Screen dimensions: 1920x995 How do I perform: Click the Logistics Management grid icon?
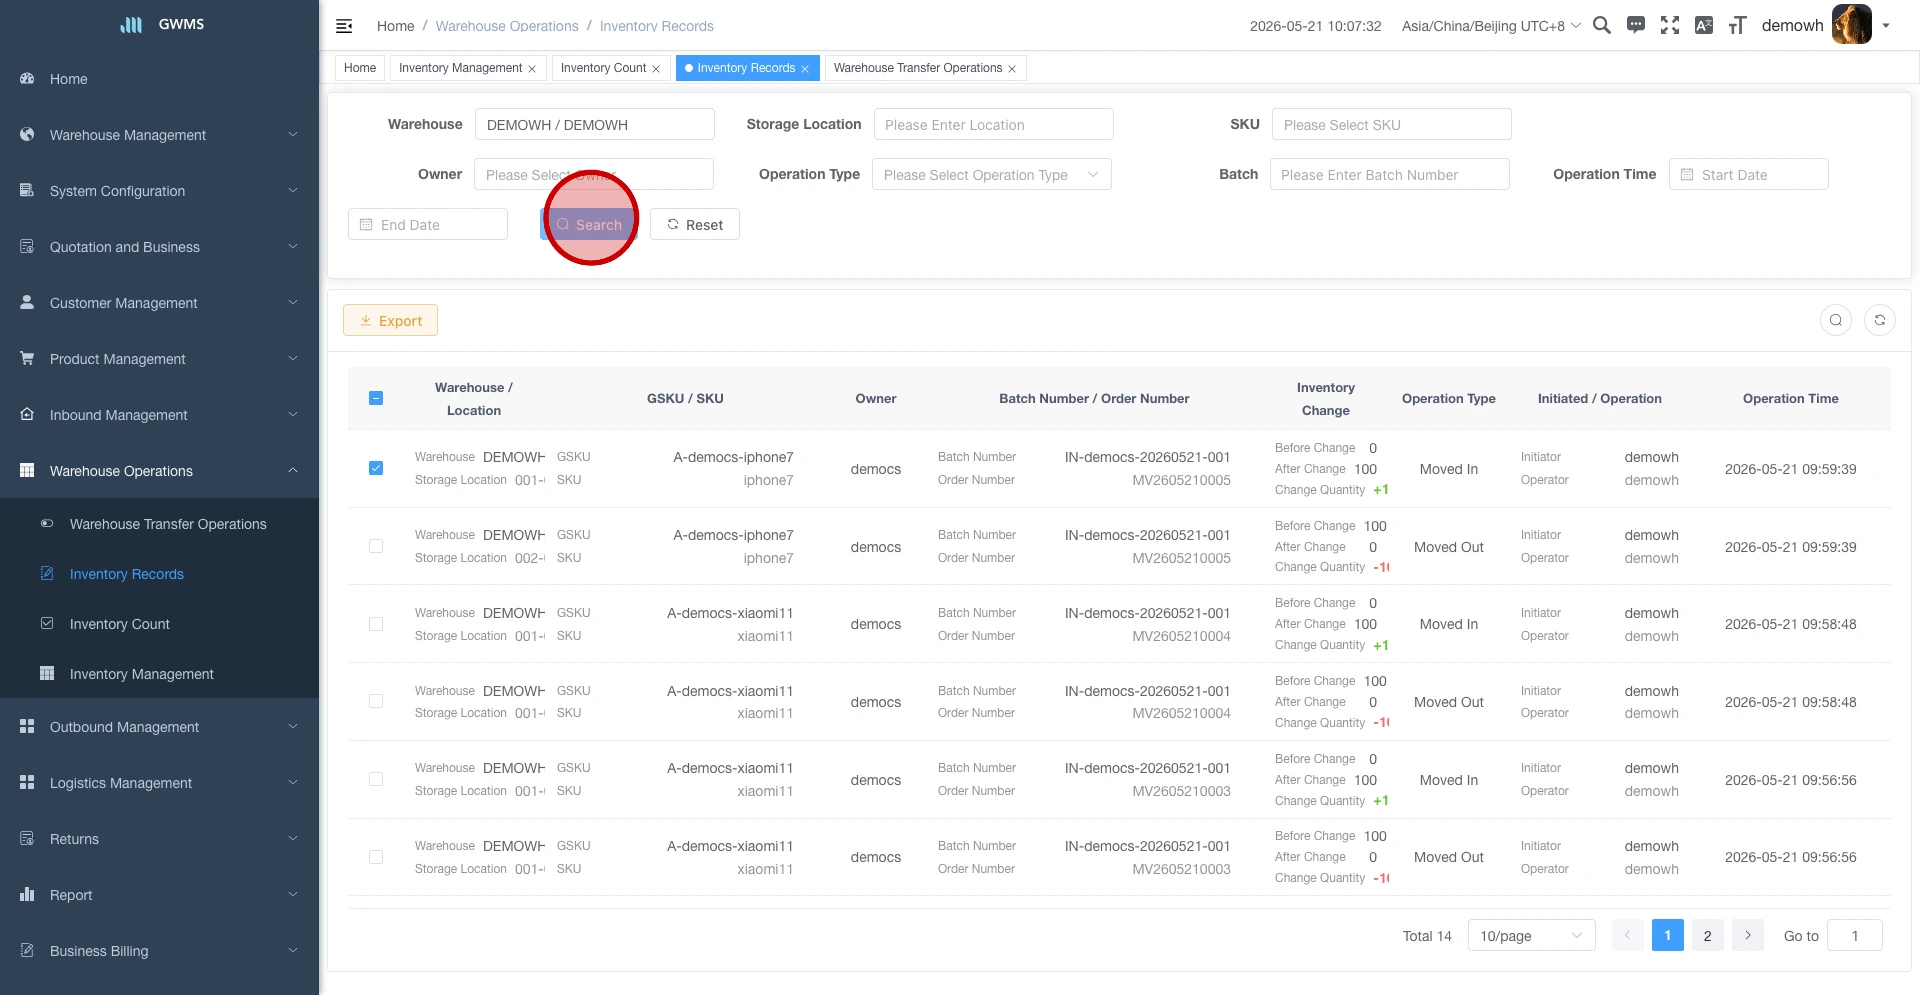tap(27, 782)
